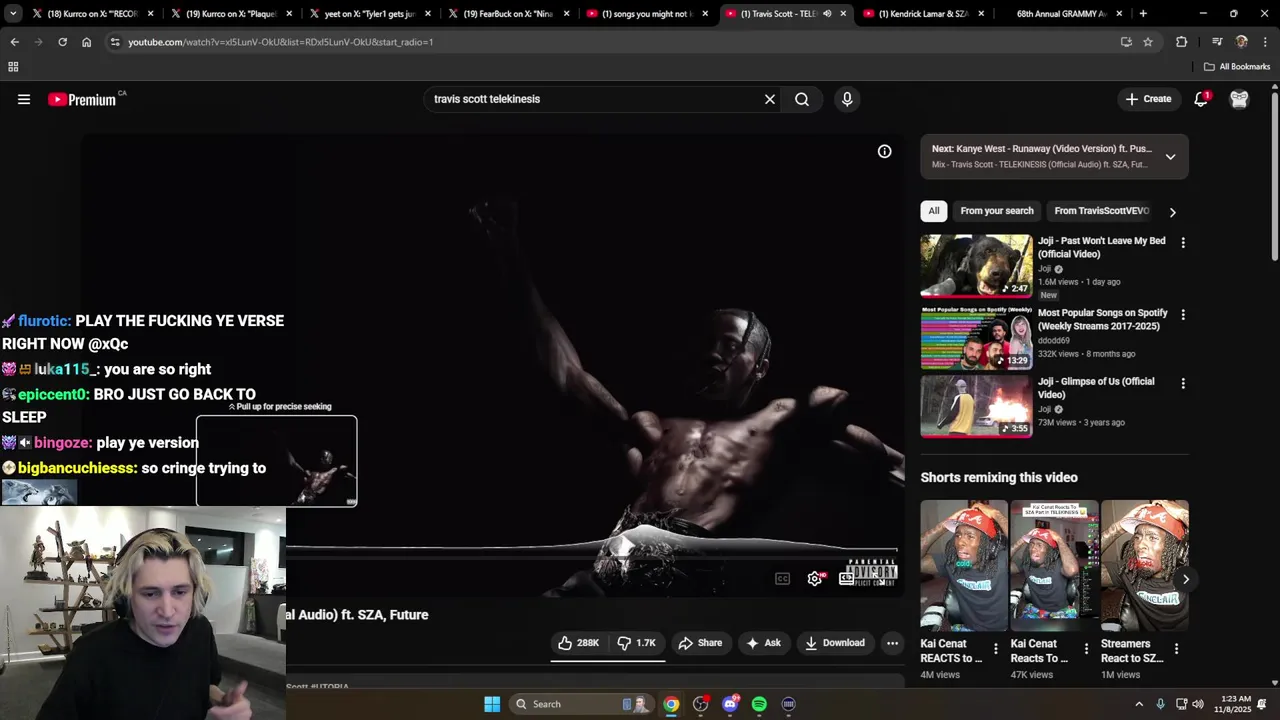Switch to the Kendrick Lamar & SZA tab
This screenshot has height=720, width=1280.
tap(923, 14)
